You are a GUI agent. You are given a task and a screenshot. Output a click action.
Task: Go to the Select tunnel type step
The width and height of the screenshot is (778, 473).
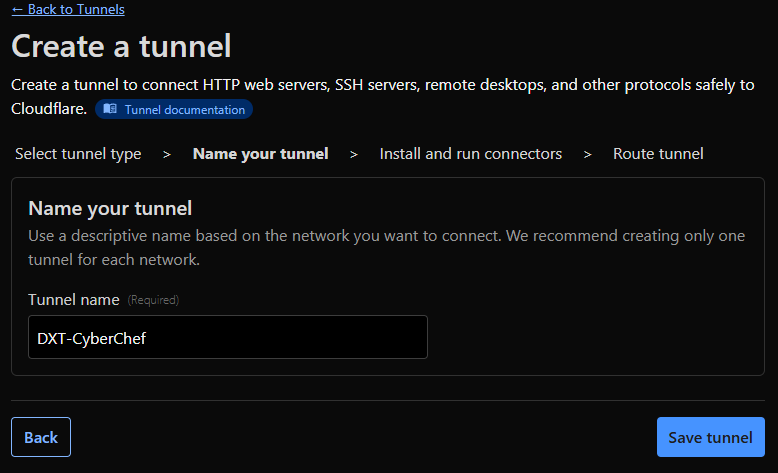pos(78,153)
